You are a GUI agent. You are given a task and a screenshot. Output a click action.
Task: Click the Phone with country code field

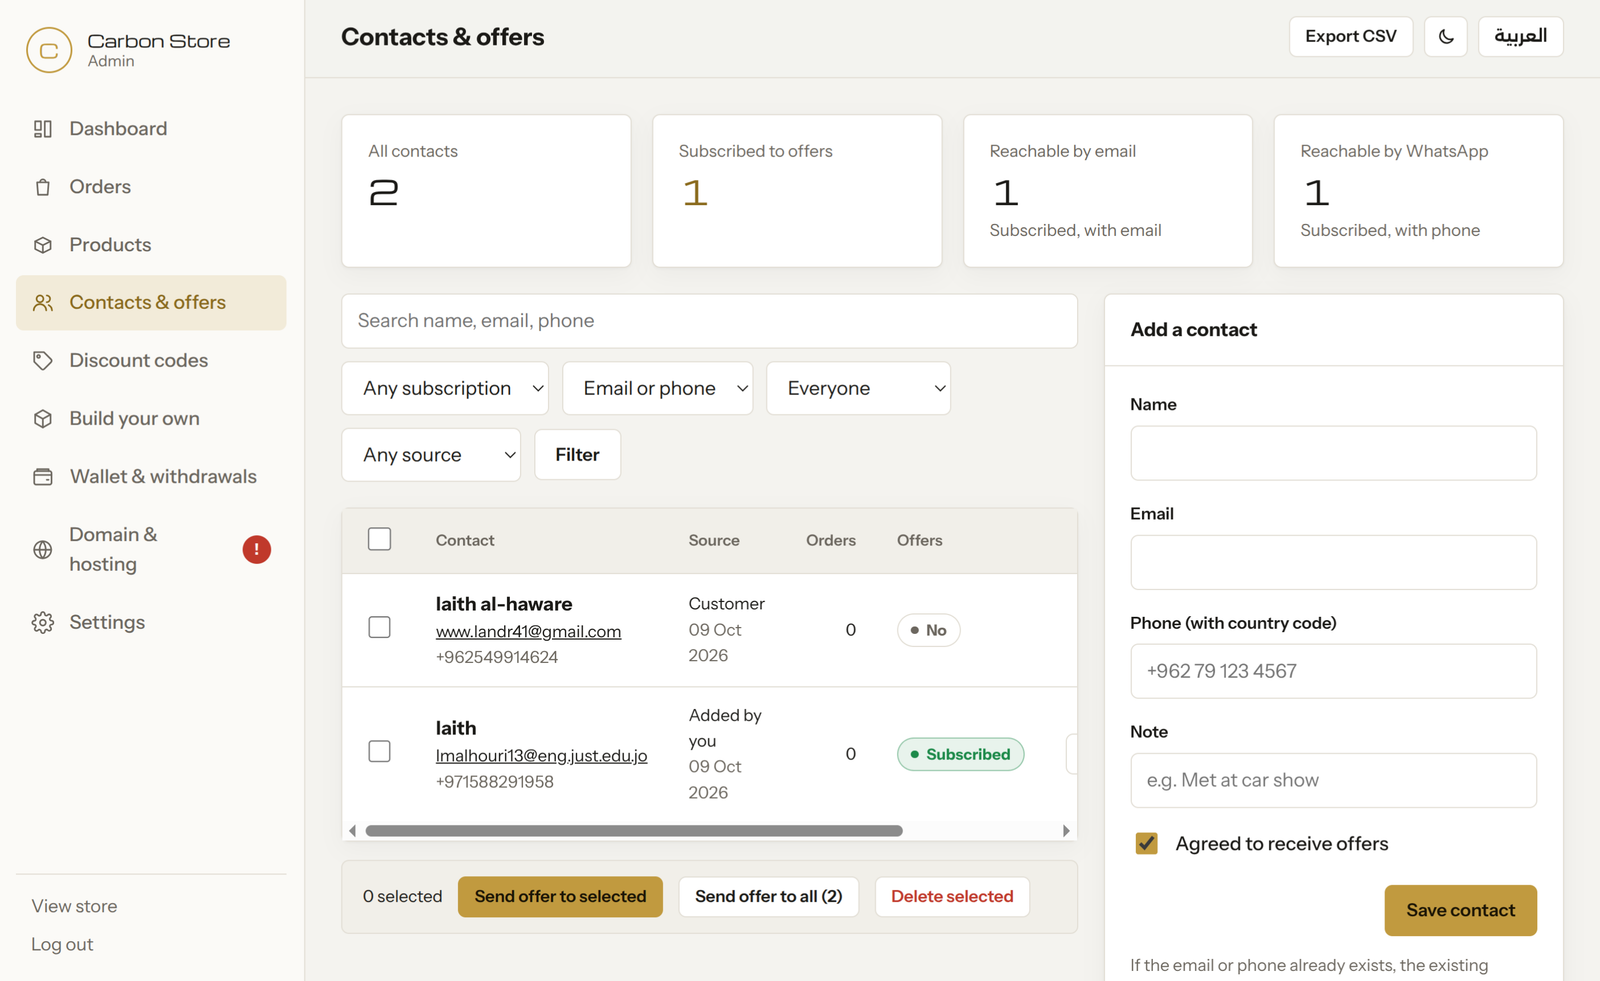1333,671
